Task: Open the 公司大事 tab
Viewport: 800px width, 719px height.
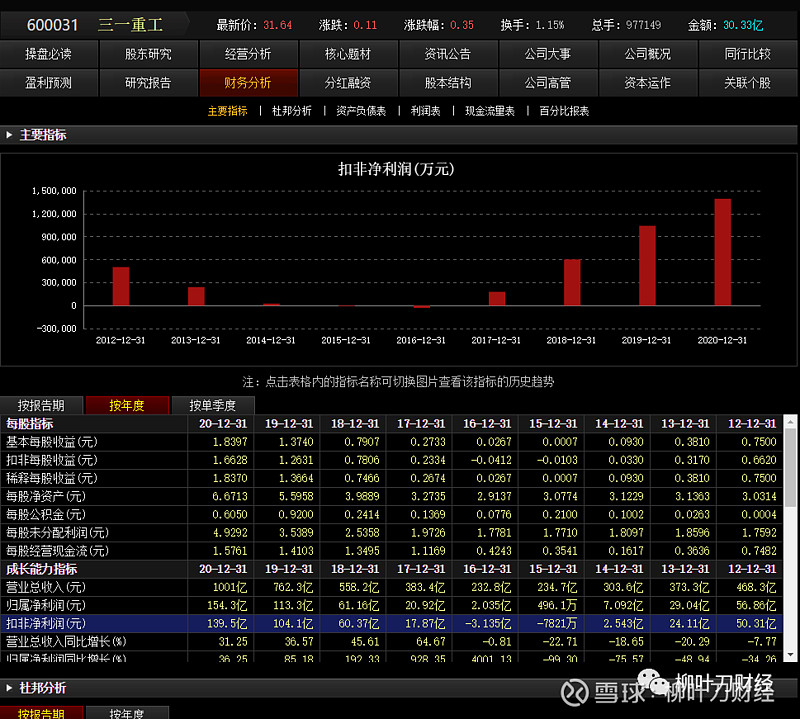Action: (547, 54)
